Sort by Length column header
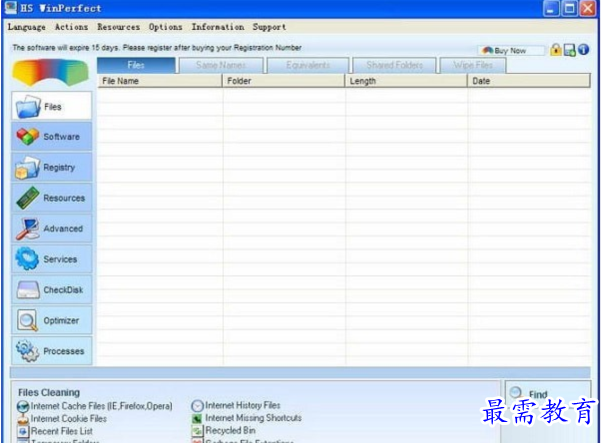604x443 pixels. [406, 81]
